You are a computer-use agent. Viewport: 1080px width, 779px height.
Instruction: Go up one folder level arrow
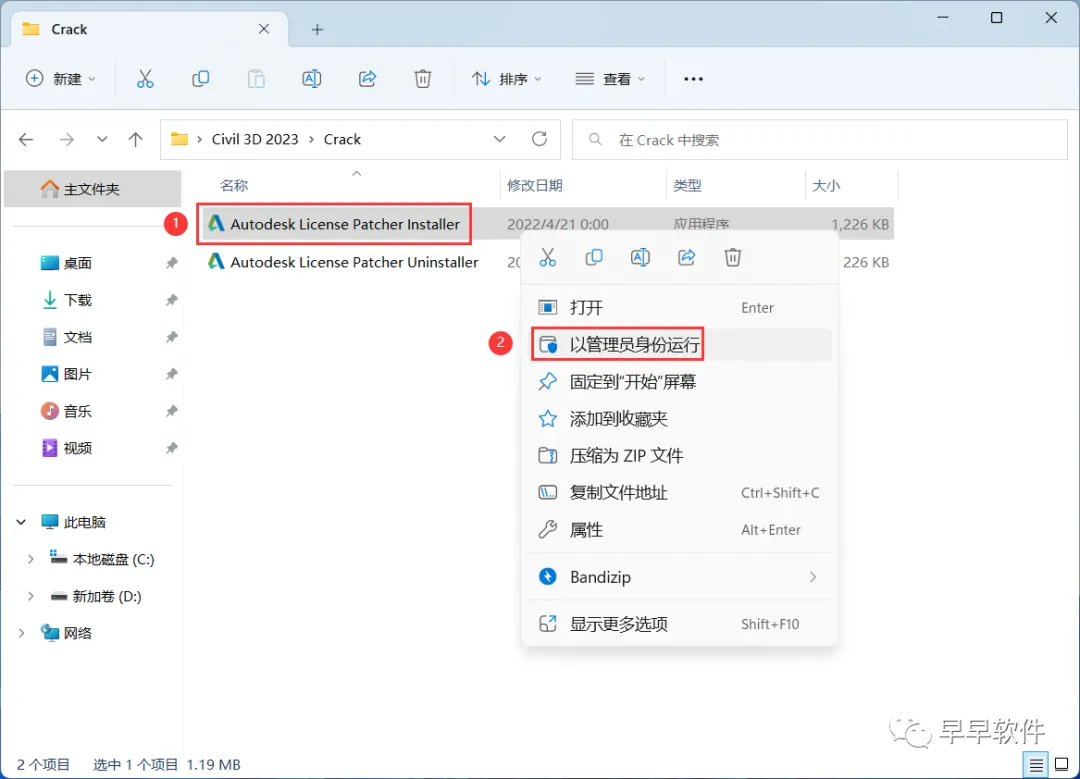[136, 140]
